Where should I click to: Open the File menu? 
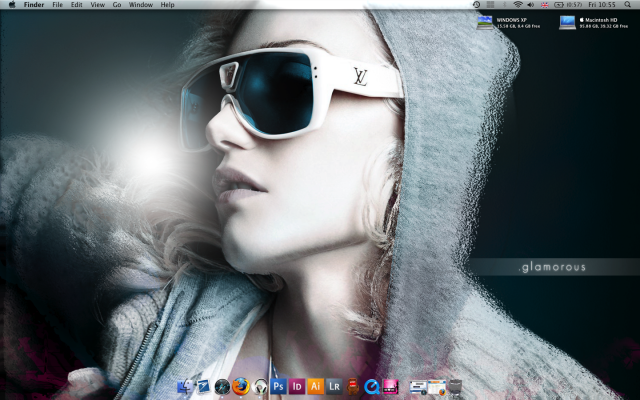coord(58,4)
